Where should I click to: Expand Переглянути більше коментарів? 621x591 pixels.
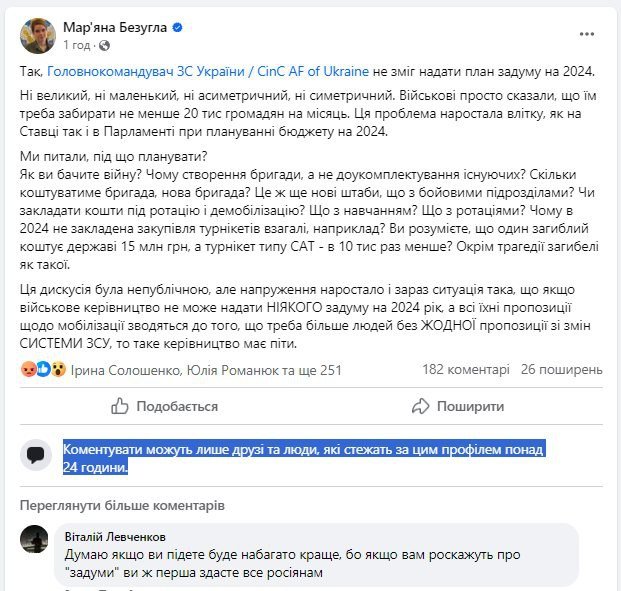click(122, 505)
